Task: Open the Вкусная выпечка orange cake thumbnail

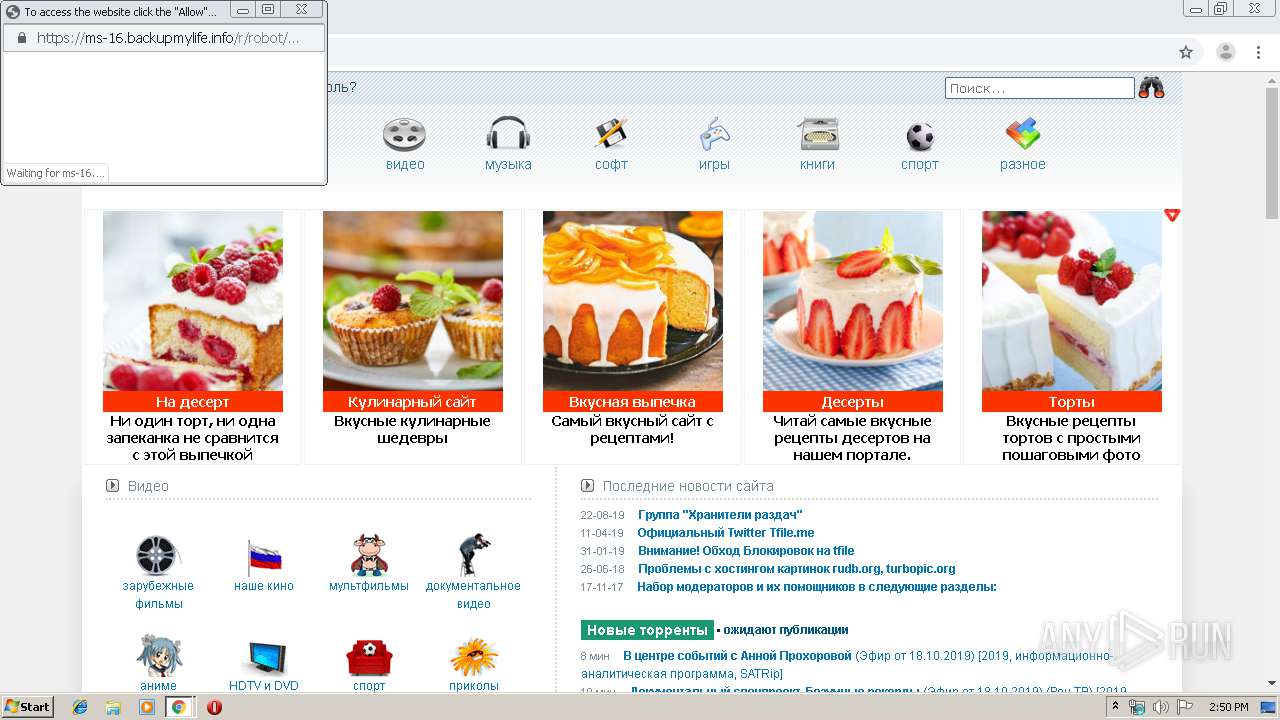Action: point(633,300)
